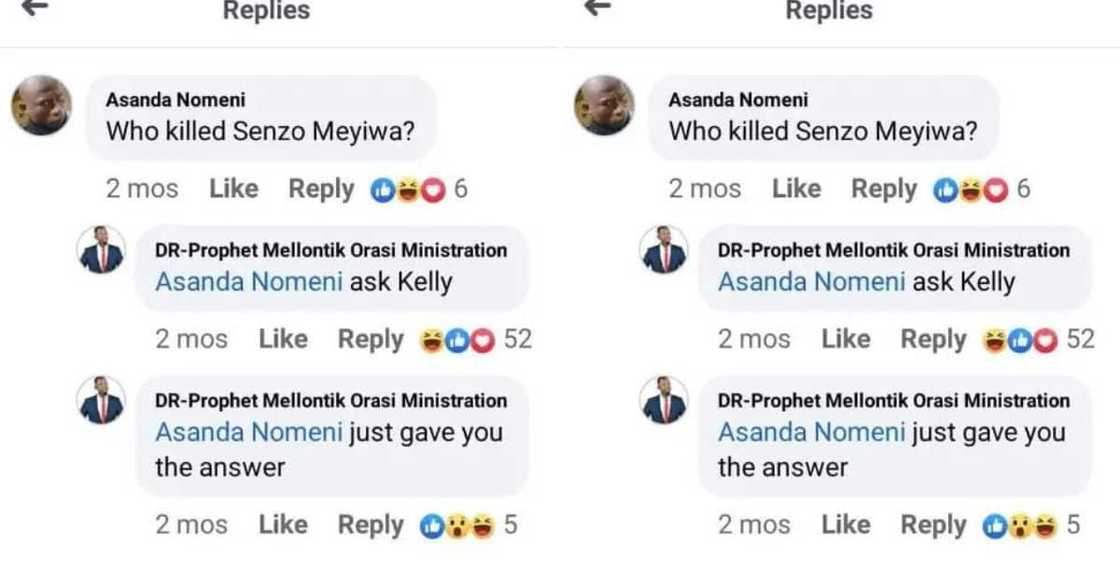The height and width of the screenshot is (588, 1120).
Task: Like the 'just gave you the answer' reply
Action: 284,524
